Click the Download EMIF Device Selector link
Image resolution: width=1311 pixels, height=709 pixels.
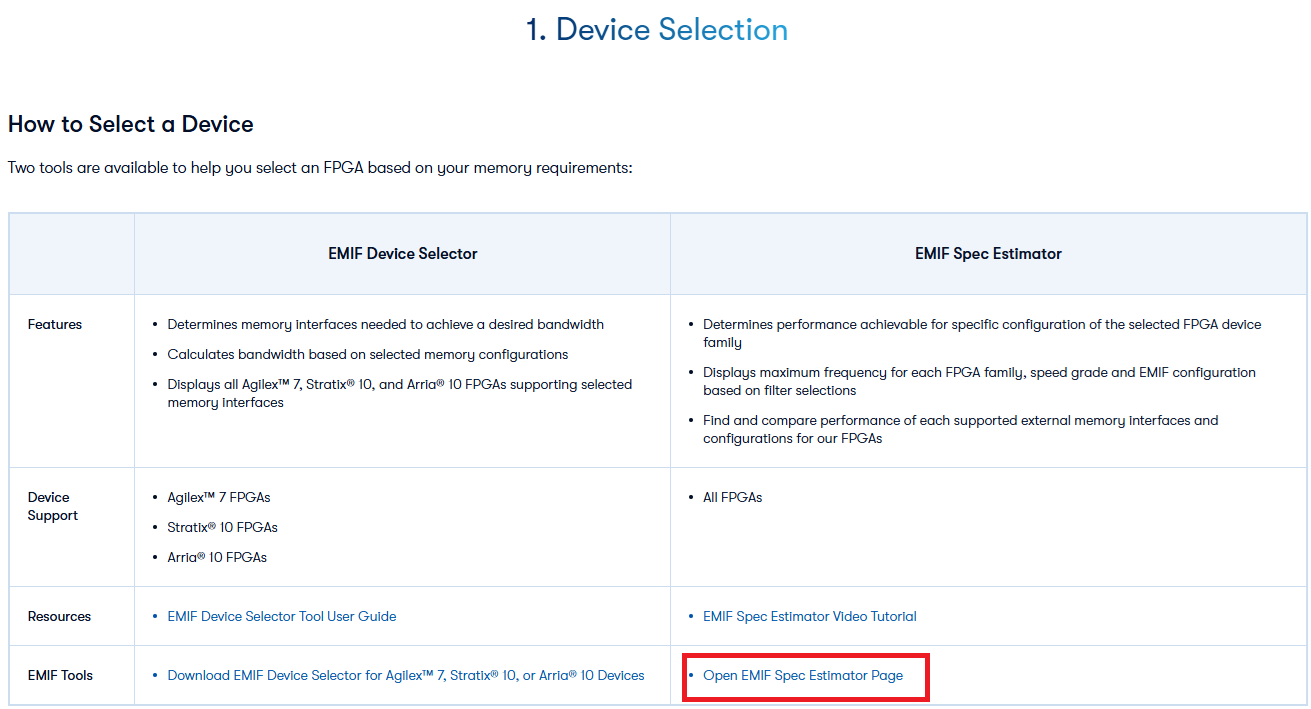(405, 676)
